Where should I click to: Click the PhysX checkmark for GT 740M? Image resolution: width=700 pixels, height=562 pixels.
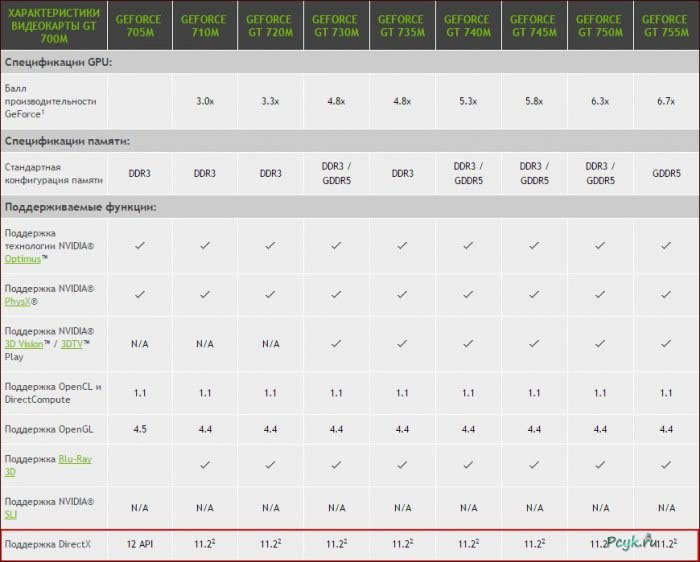(468, 295)
